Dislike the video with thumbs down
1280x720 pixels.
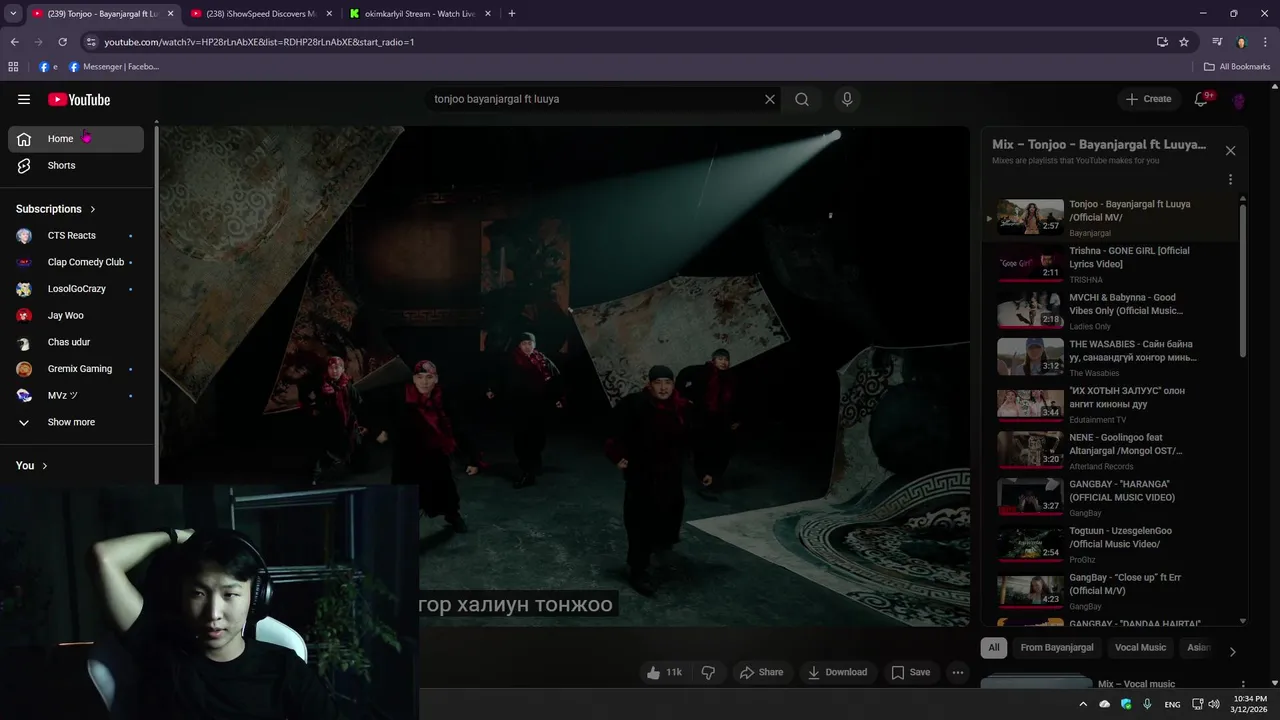click(708, 672)
